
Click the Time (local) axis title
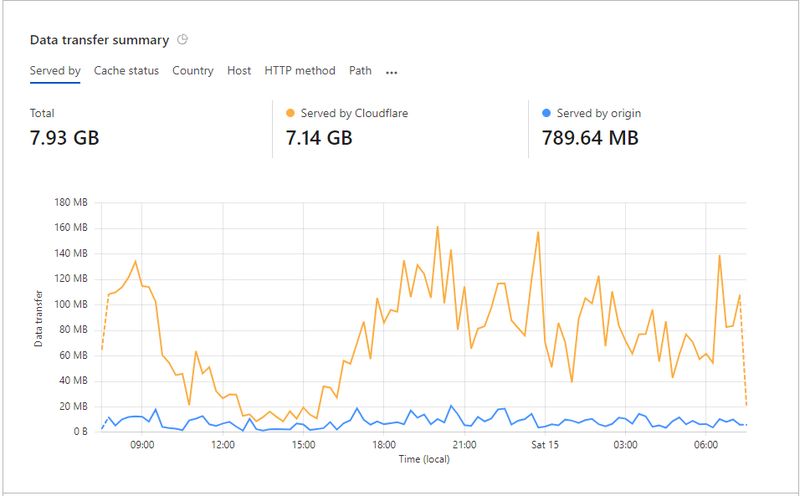[424, 459]
